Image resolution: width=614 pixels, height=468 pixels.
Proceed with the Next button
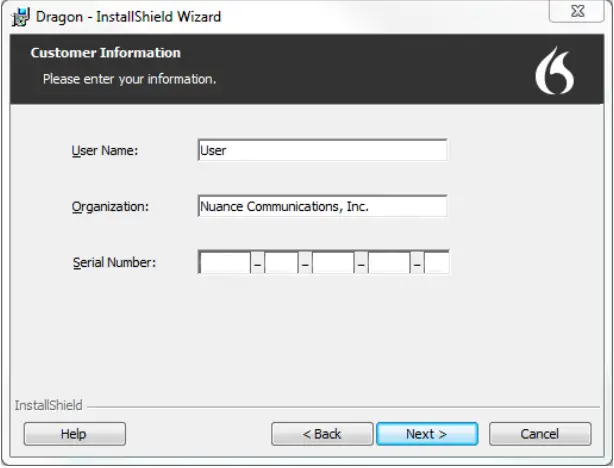427,434
